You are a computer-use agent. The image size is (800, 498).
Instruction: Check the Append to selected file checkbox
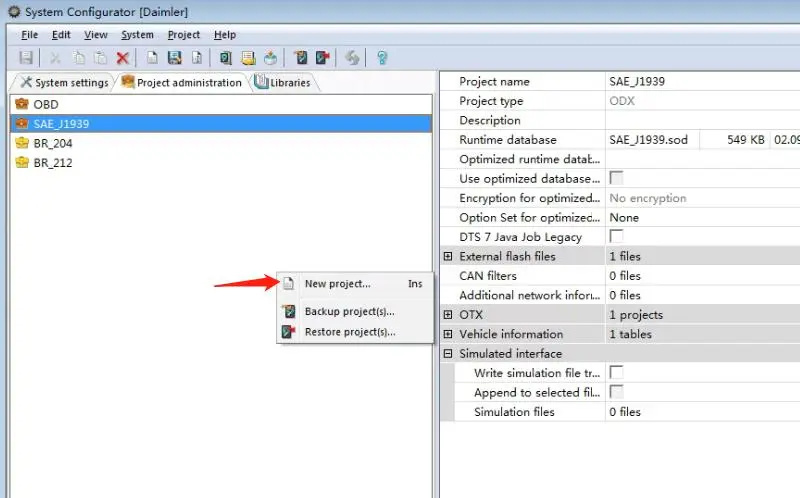coord(617,392)
